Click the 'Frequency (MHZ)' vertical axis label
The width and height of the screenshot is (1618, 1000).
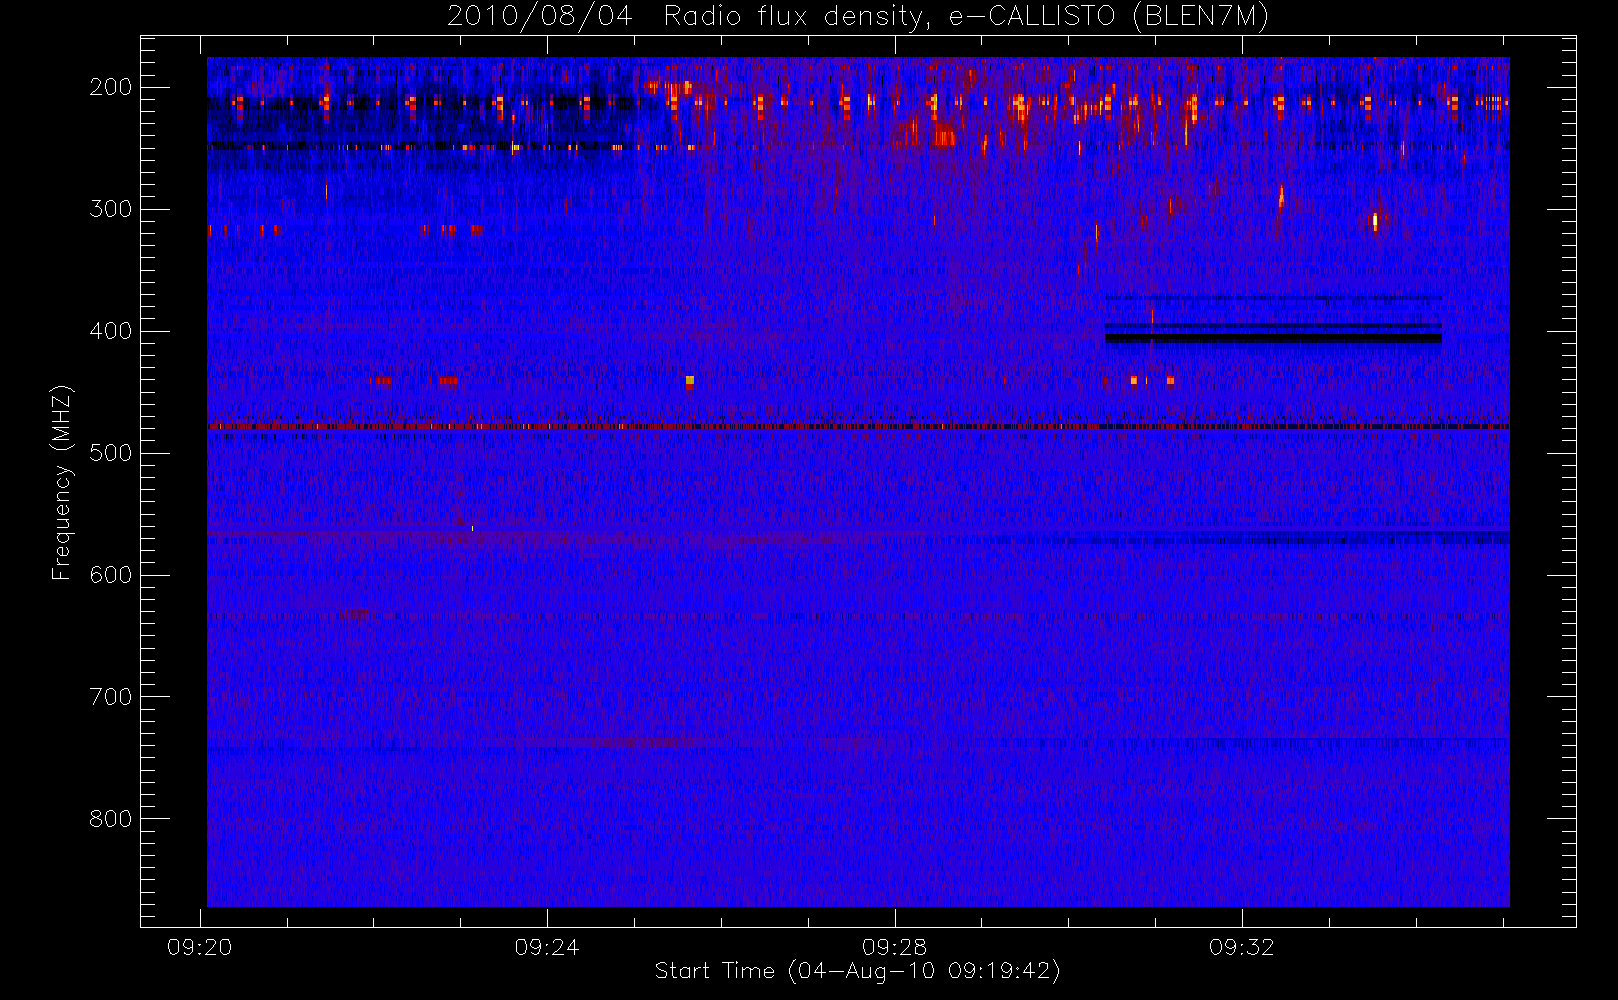62,482
